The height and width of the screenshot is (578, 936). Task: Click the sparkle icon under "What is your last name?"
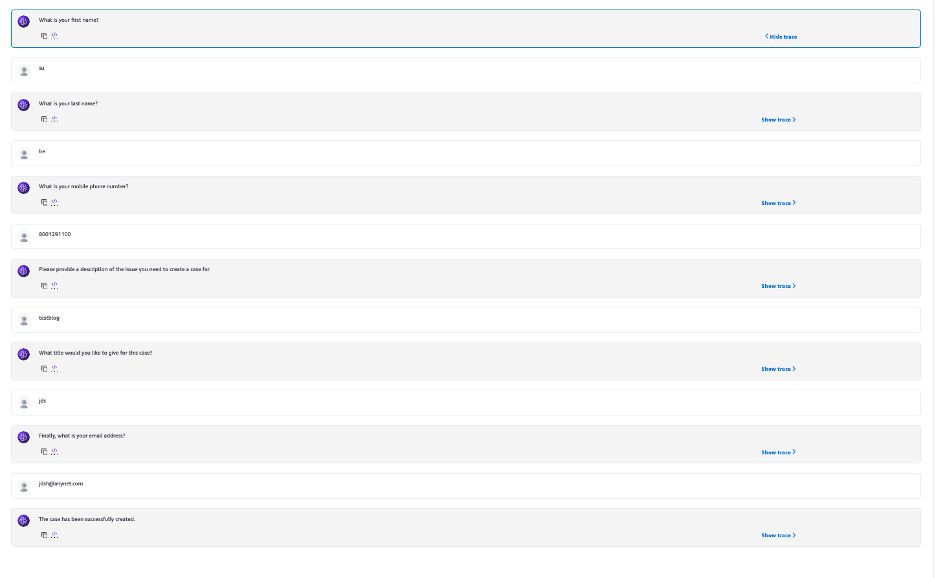pos(54,119)
